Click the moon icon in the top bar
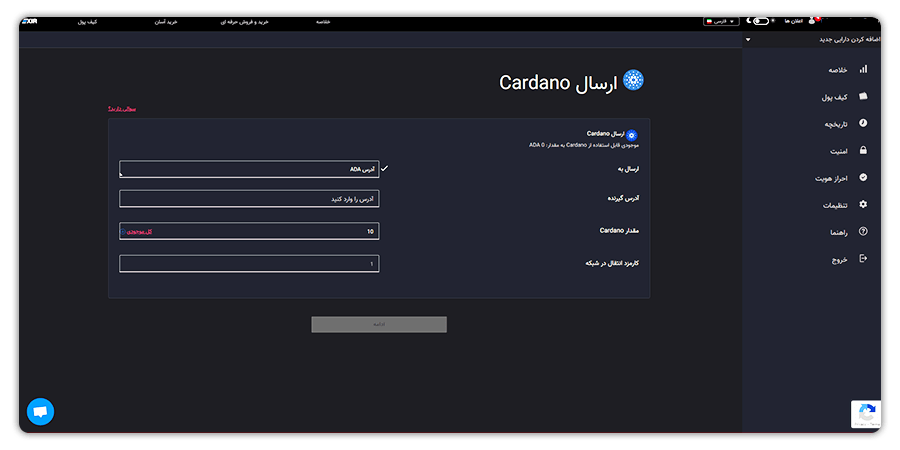Image resolution: width=900 pixels, height=450 pixels. [748, 21]
